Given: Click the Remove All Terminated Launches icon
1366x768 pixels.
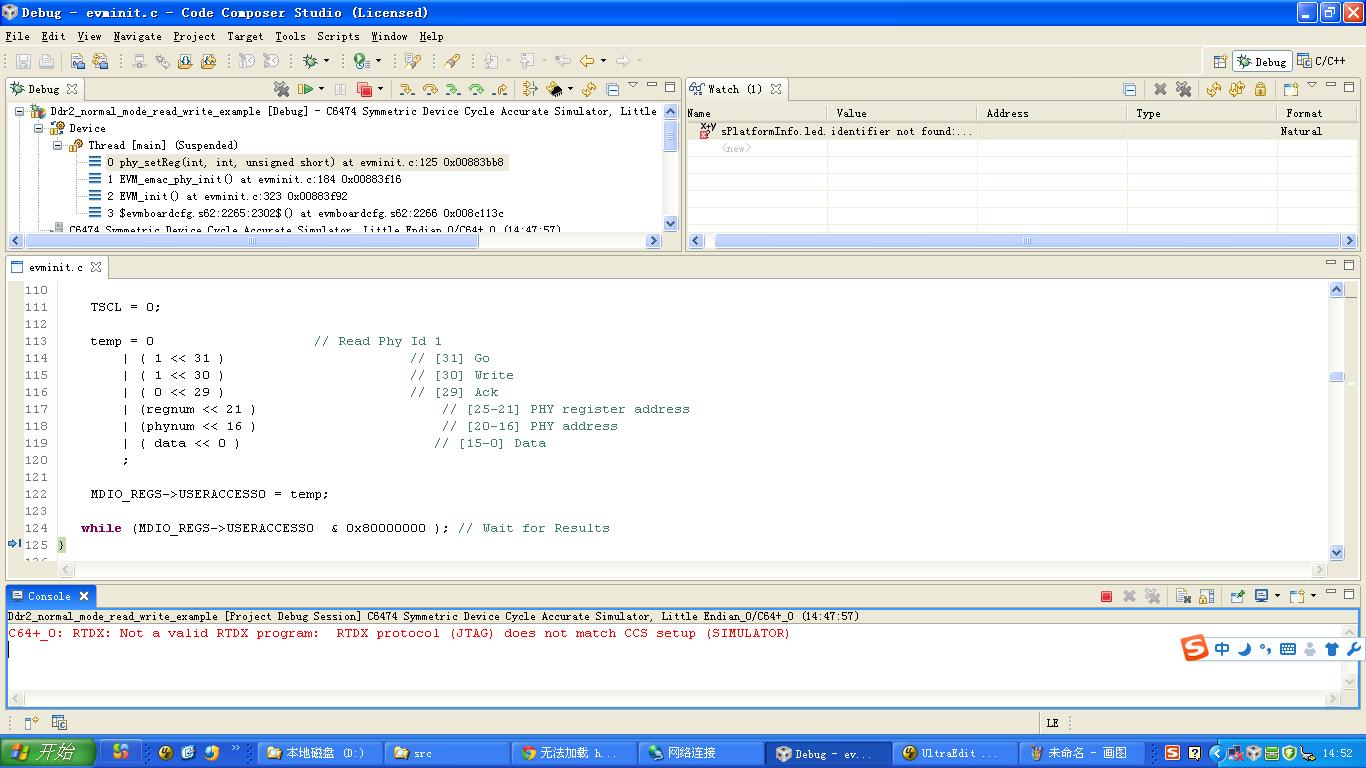Looking at the screenshot, I should coord(281,89).
